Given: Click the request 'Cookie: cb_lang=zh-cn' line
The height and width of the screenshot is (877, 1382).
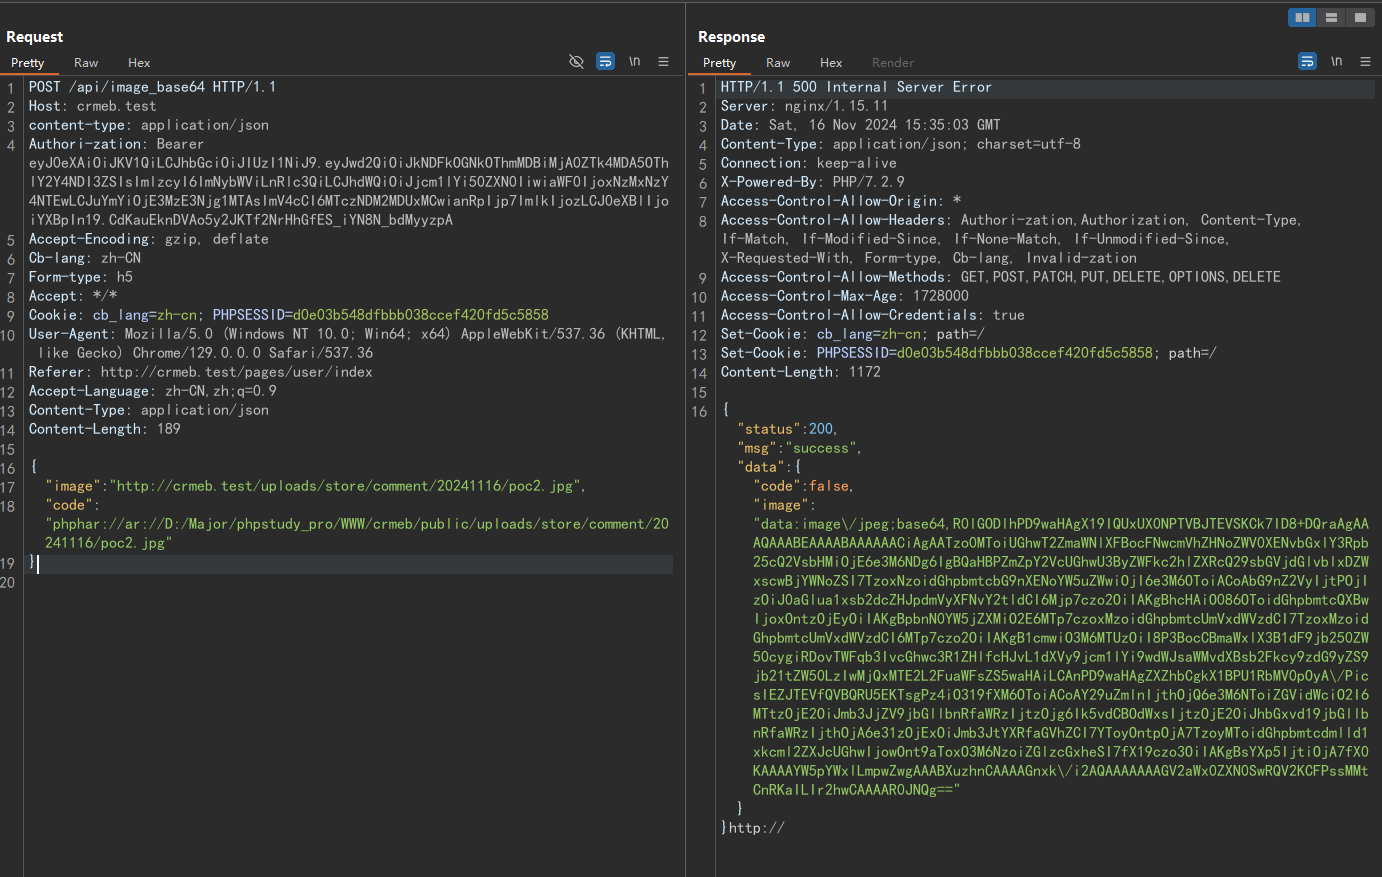Looking at the screenshot, I should tap(288, 315).
